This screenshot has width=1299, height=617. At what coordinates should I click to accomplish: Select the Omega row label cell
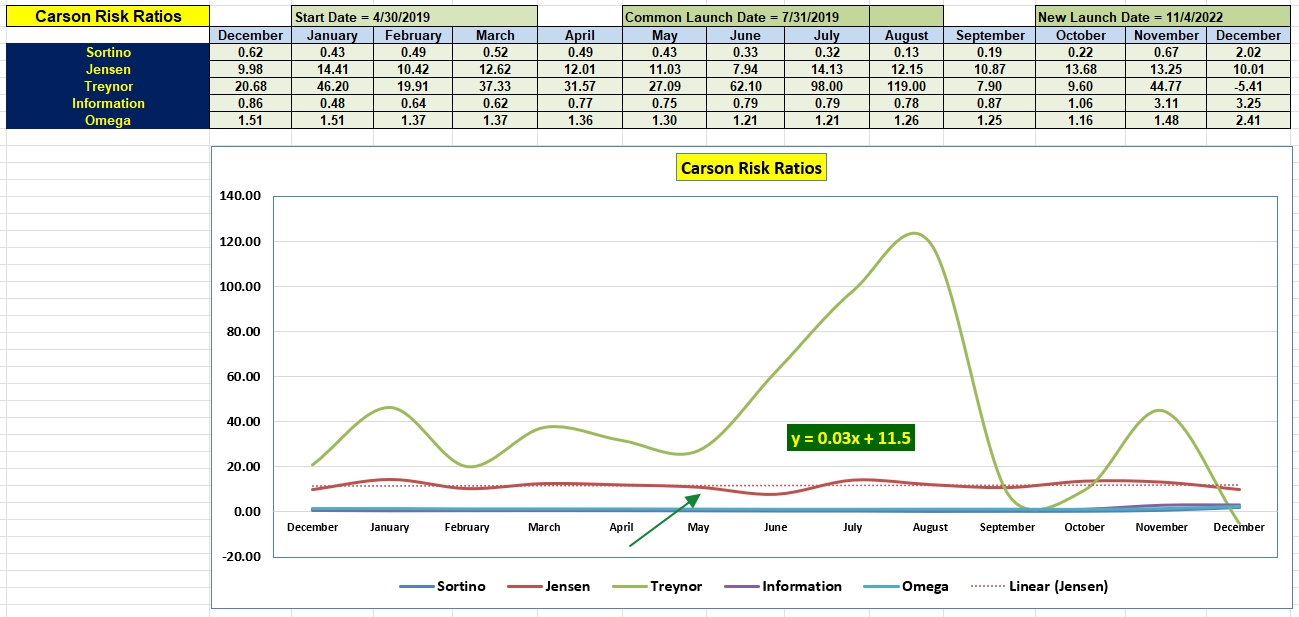point(108,120)
